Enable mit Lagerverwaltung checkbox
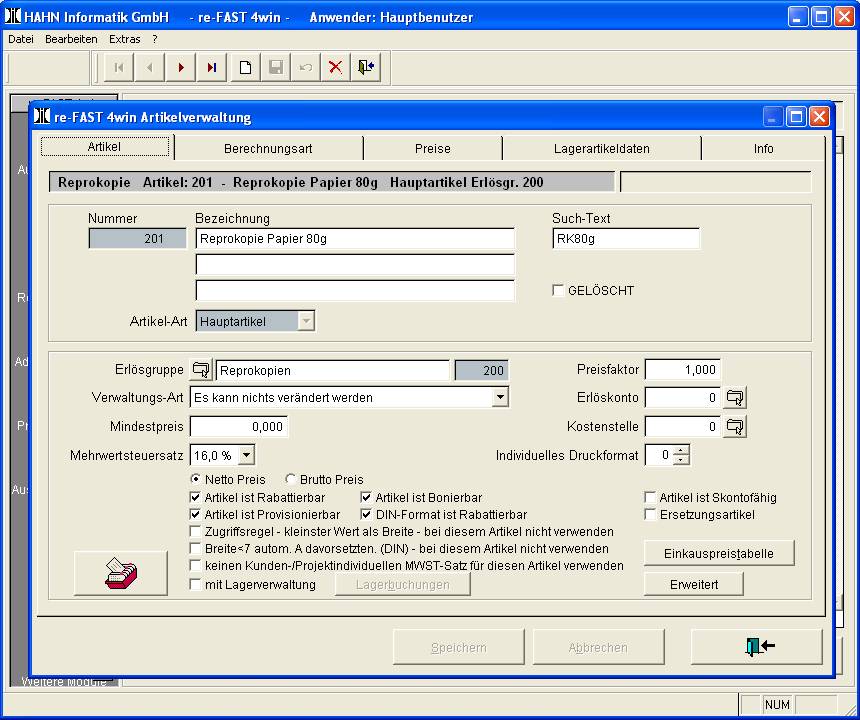The image size is (860, 720). click(195, 585)
